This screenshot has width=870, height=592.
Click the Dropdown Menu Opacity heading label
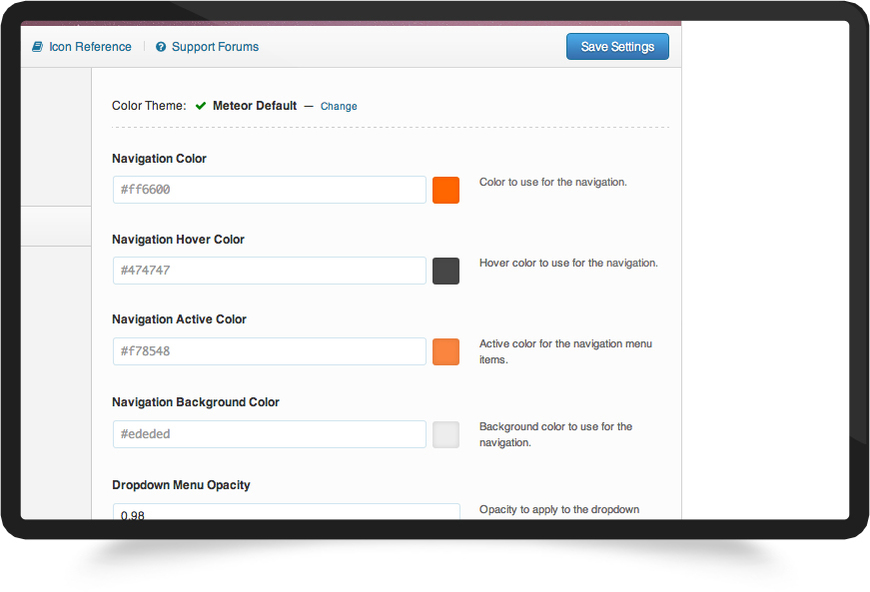(x=181, y=485)
